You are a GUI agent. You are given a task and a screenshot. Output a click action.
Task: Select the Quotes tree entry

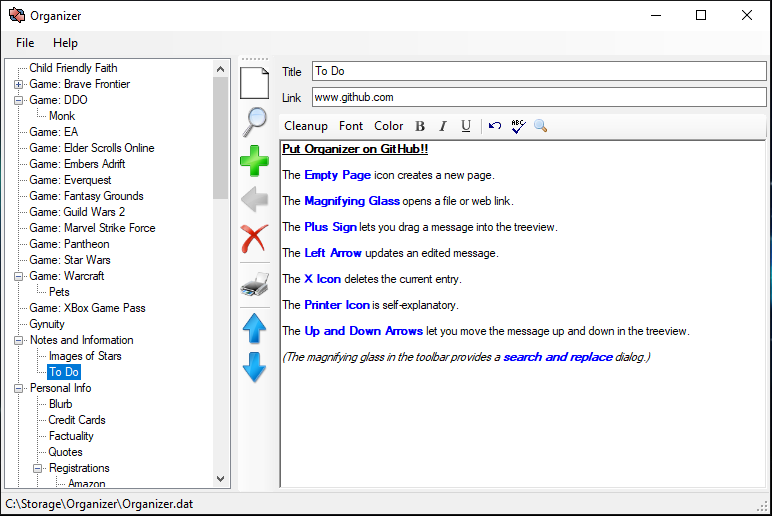[x=65, y=452]
